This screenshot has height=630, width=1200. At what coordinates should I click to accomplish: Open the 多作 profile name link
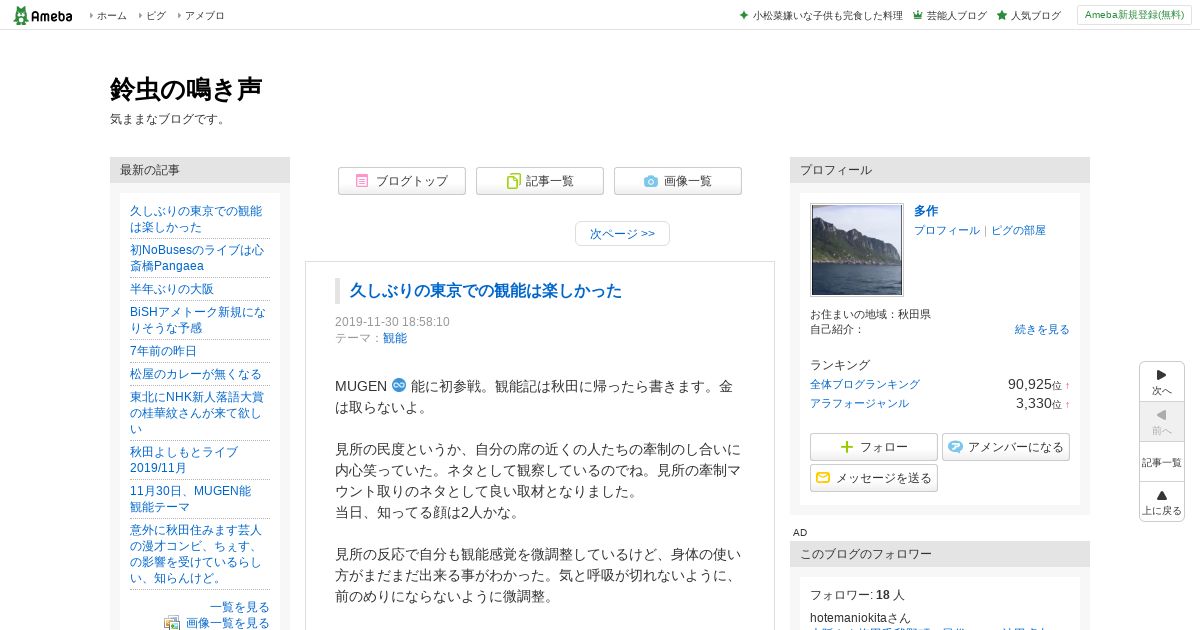point(926,211)
